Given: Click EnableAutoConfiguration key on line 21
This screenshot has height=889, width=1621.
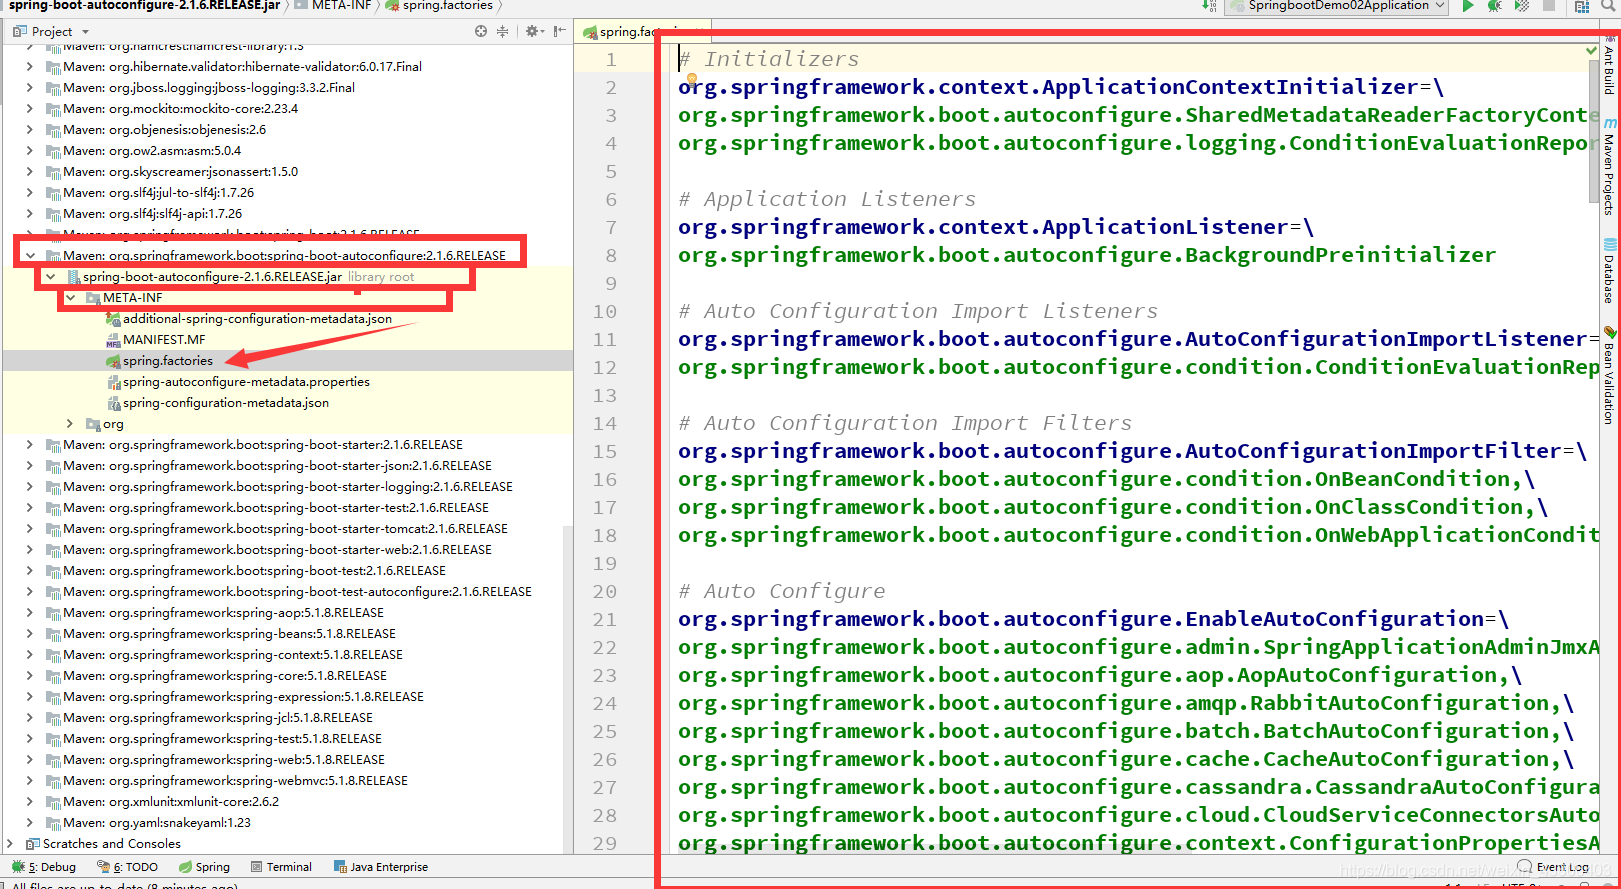Looking at the screenshot, I should [x=1081, y=620].
